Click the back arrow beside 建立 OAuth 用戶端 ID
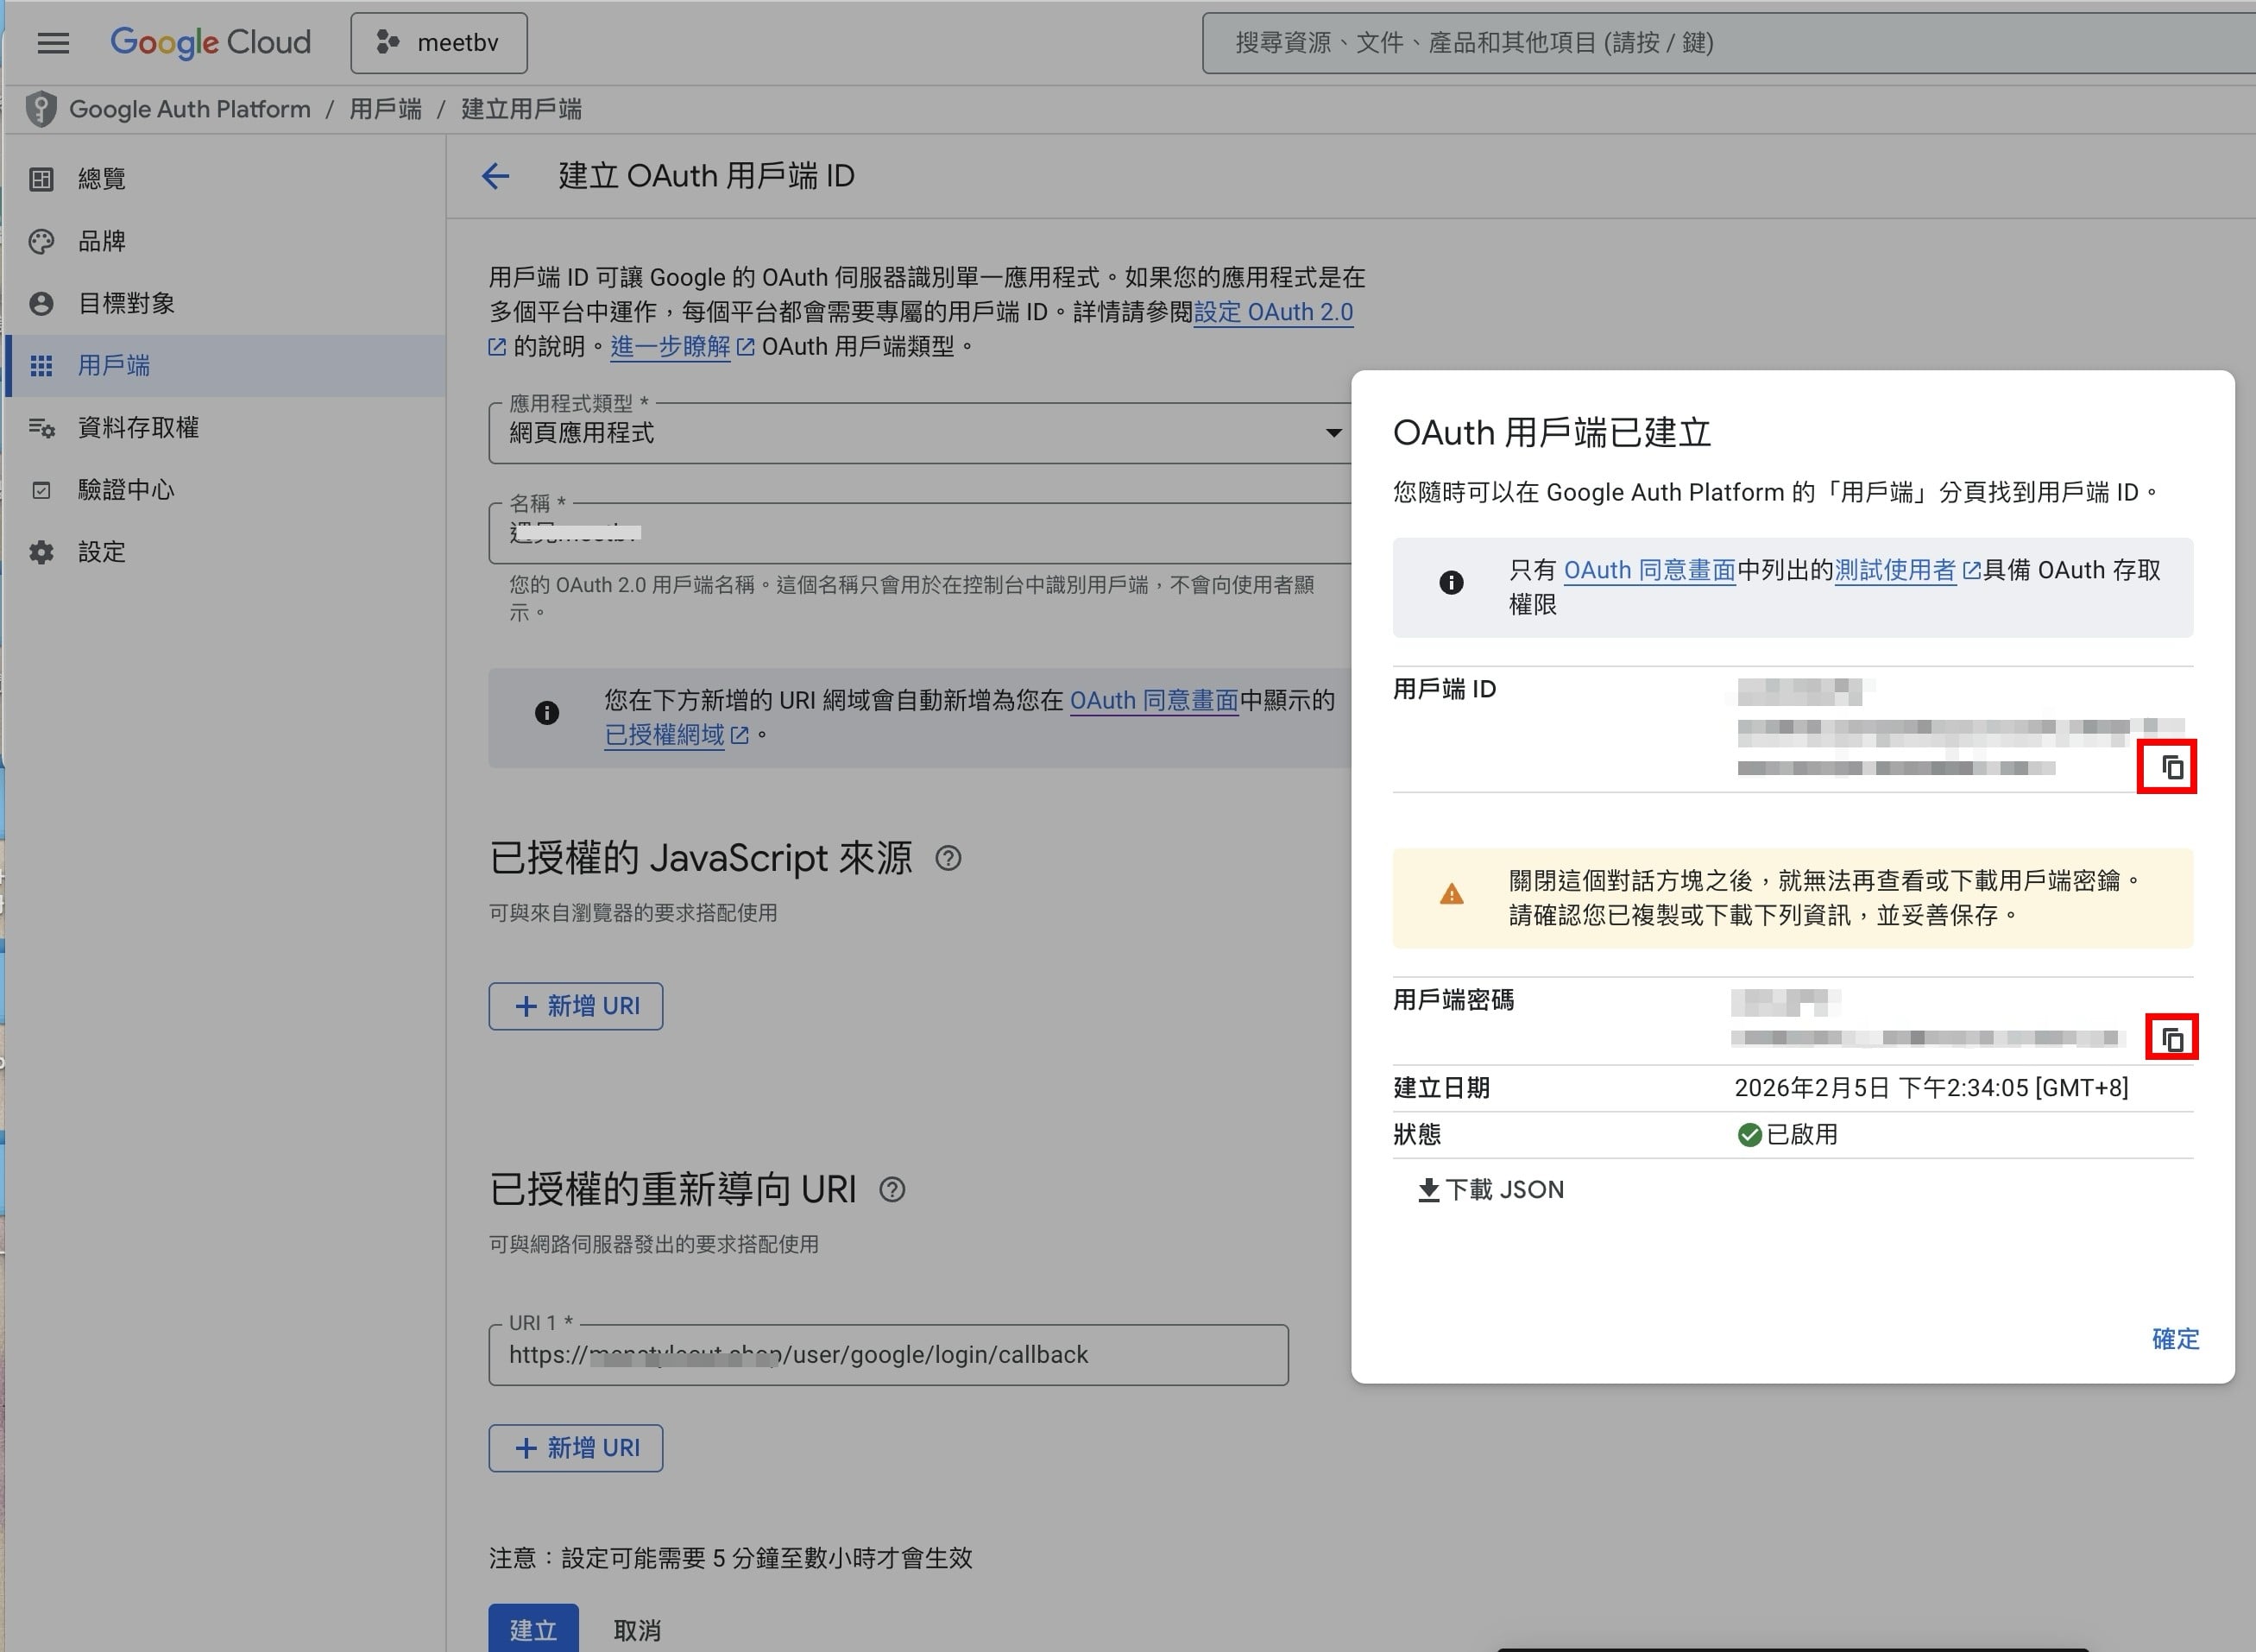The image size is (2256, 1652). pos(496,176)
